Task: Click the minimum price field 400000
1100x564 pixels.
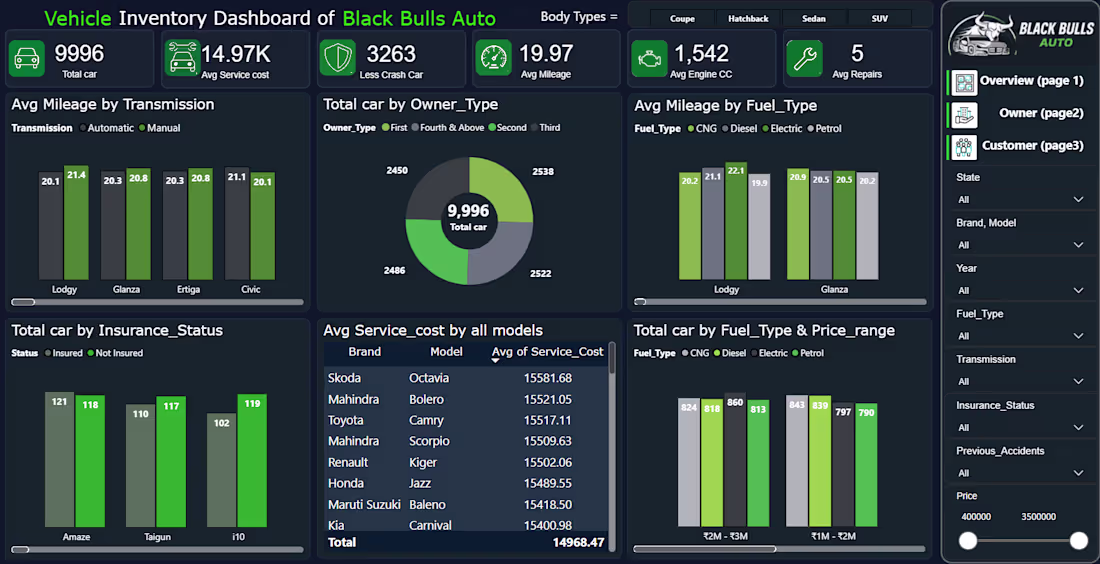Action: (976, 517)
